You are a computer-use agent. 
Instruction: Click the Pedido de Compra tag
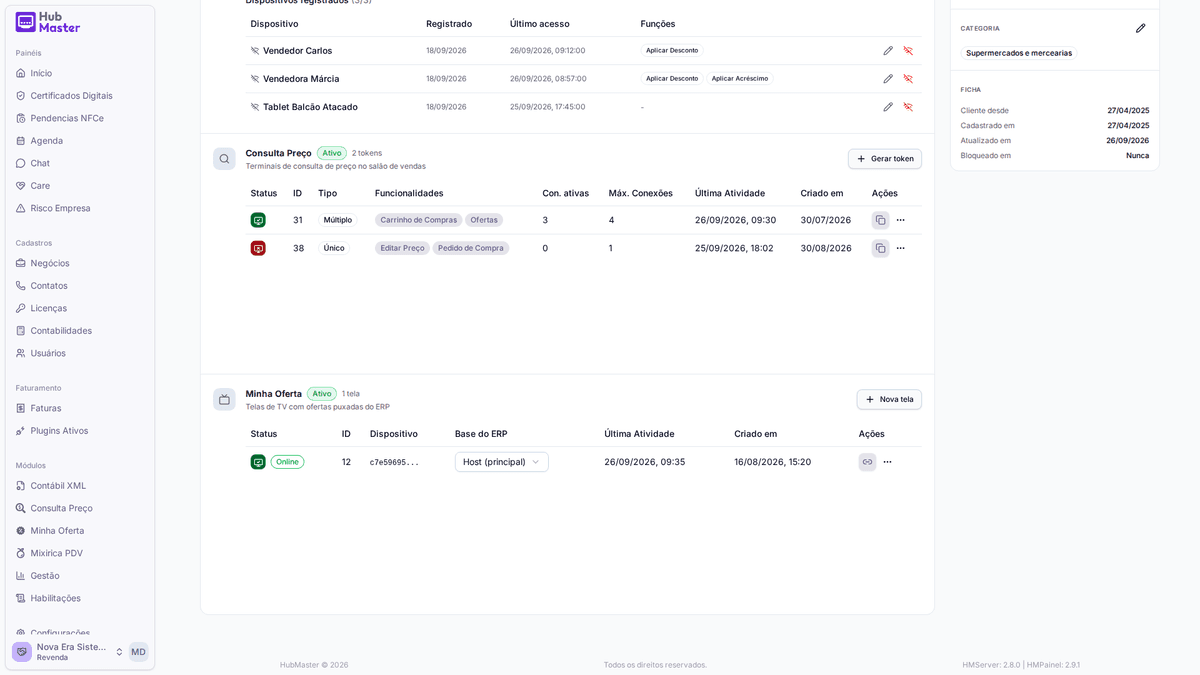point(471,248)
